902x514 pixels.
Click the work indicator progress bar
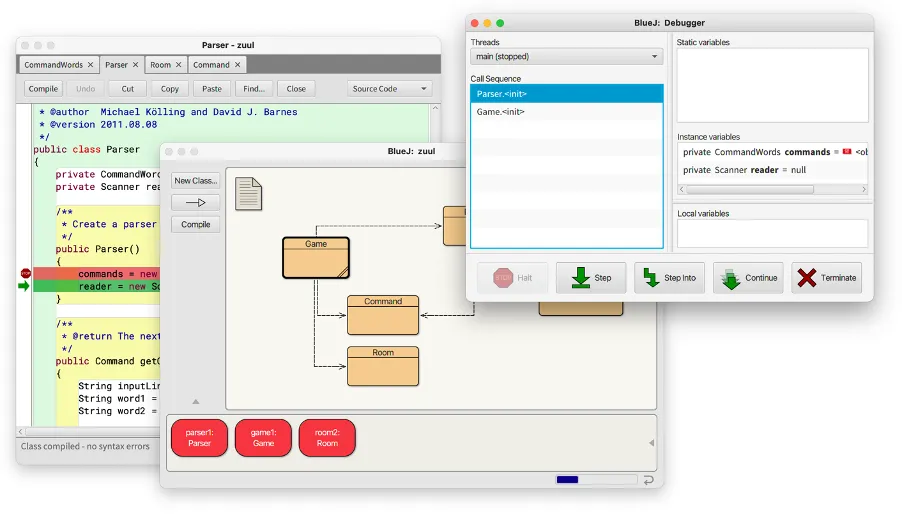(x=597, y=480)
